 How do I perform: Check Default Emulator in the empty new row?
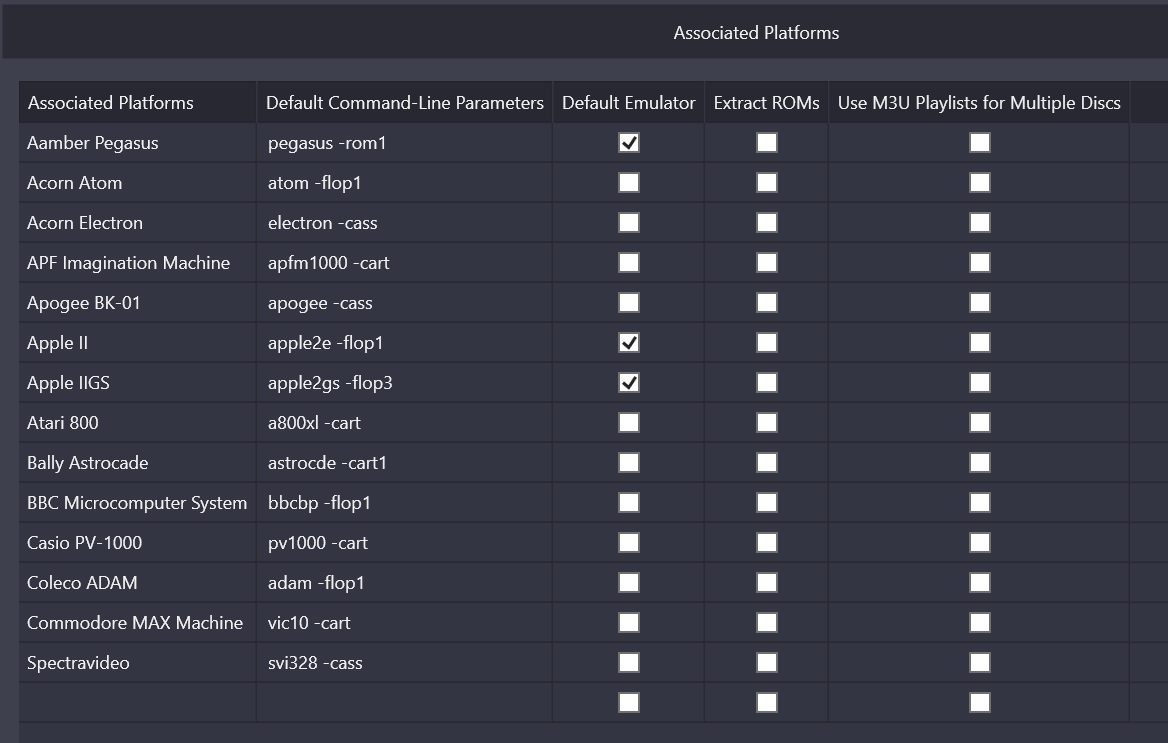coord(629,703)
